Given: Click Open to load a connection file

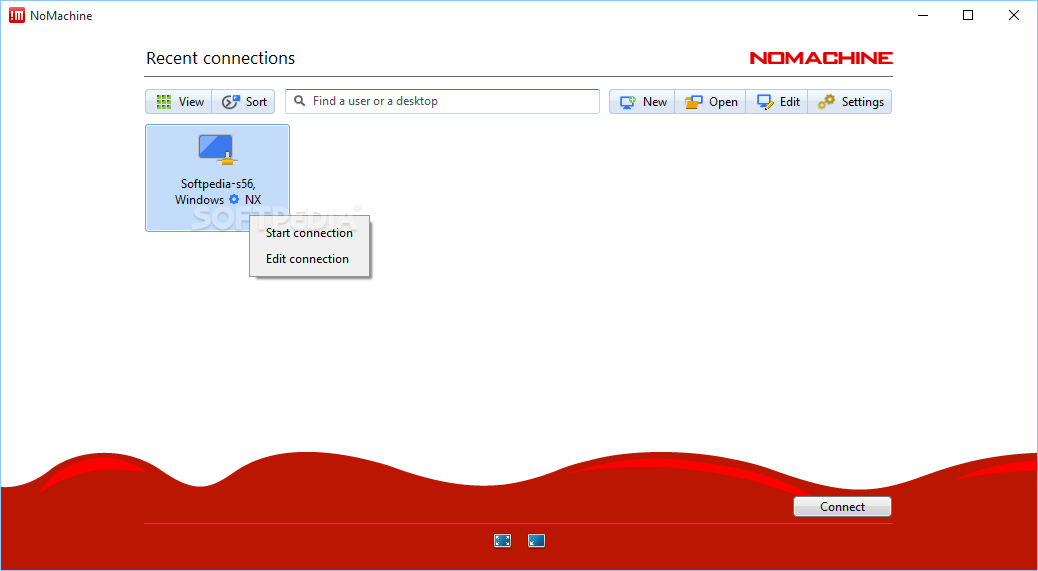Looking at the screenshot, I should click(710, 102).
